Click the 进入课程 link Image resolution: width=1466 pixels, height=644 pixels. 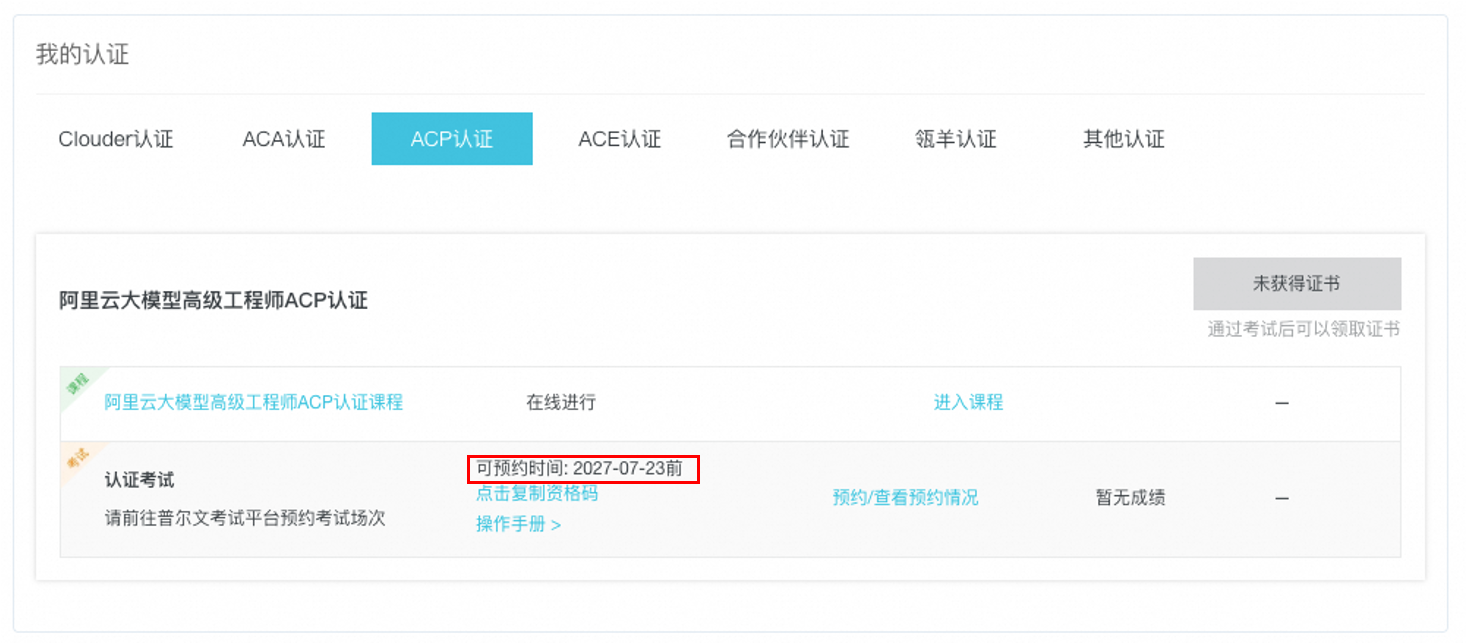pyautogui.click(x=968, y=402)
